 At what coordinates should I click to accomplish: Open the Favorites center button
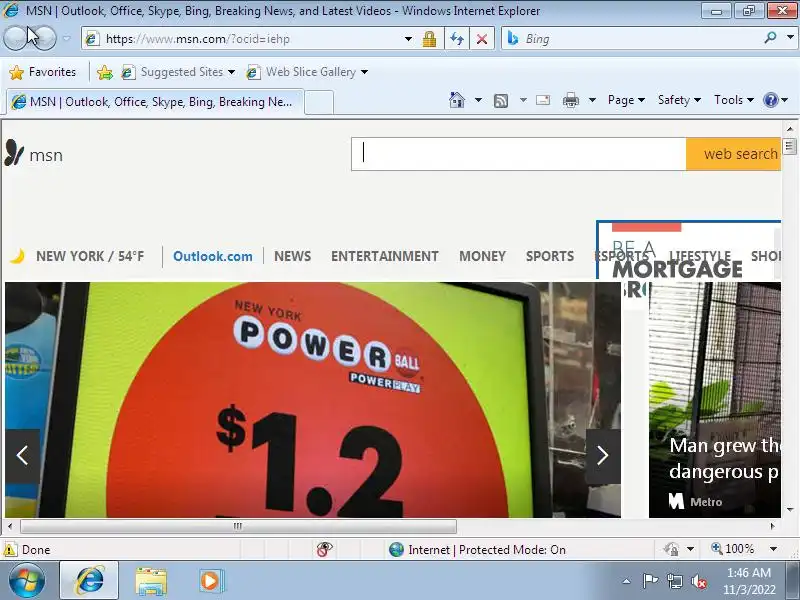(x=43, y=72)
